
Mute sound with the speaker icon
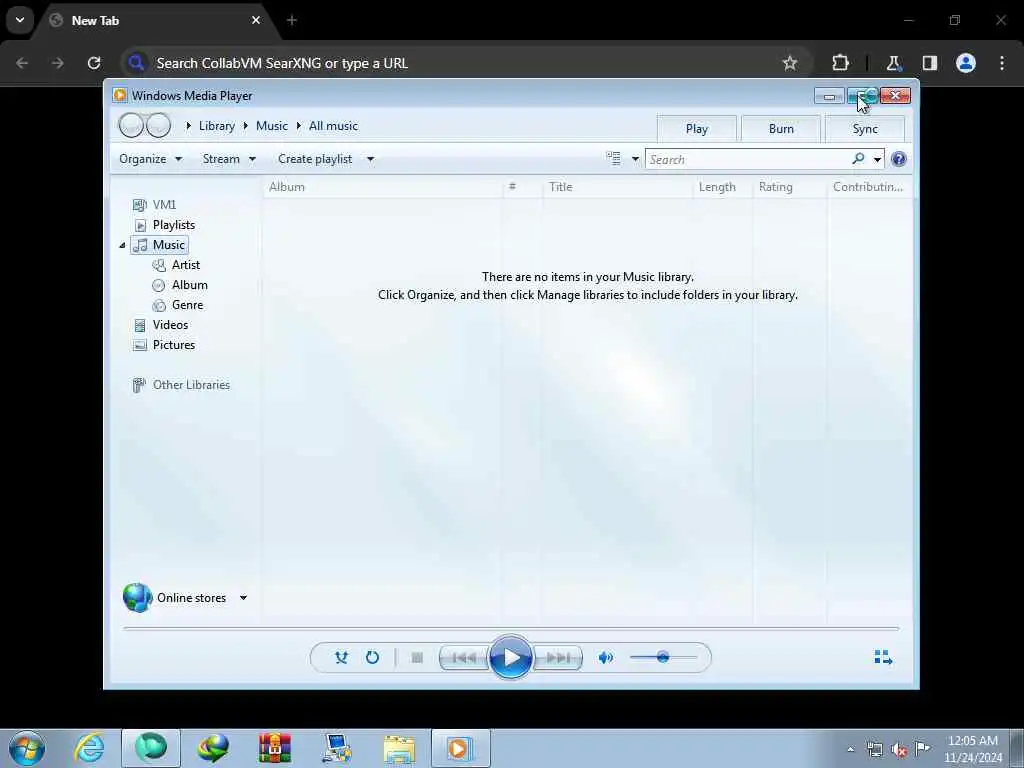[605, 657]
